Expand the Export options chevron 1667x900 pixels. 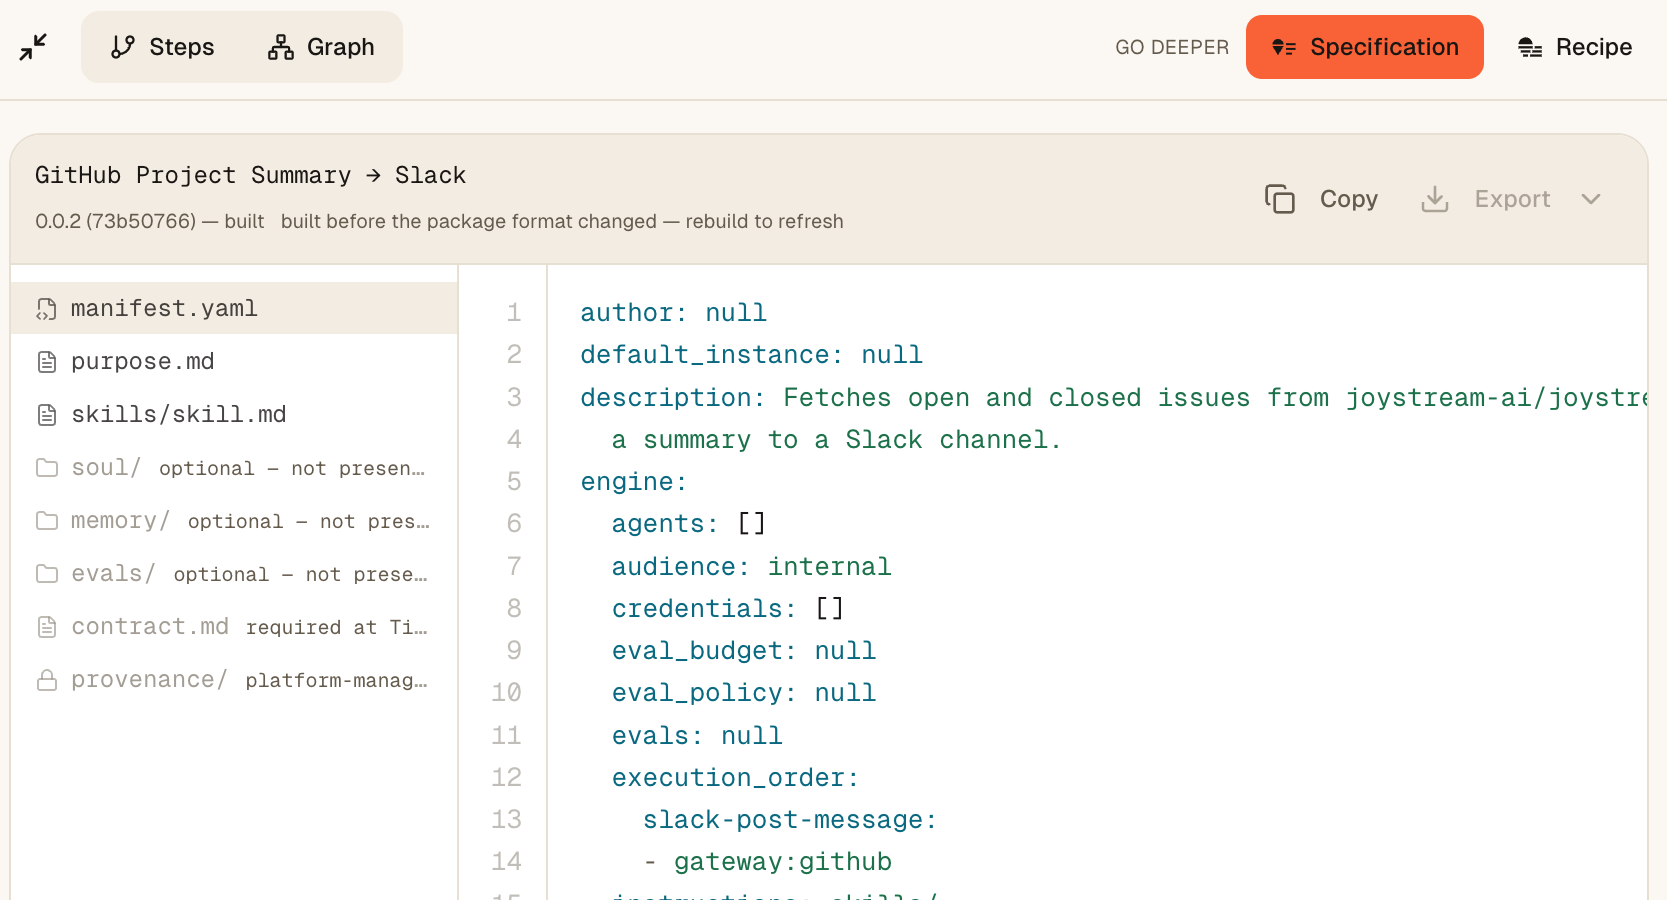tap(1591, 199)
